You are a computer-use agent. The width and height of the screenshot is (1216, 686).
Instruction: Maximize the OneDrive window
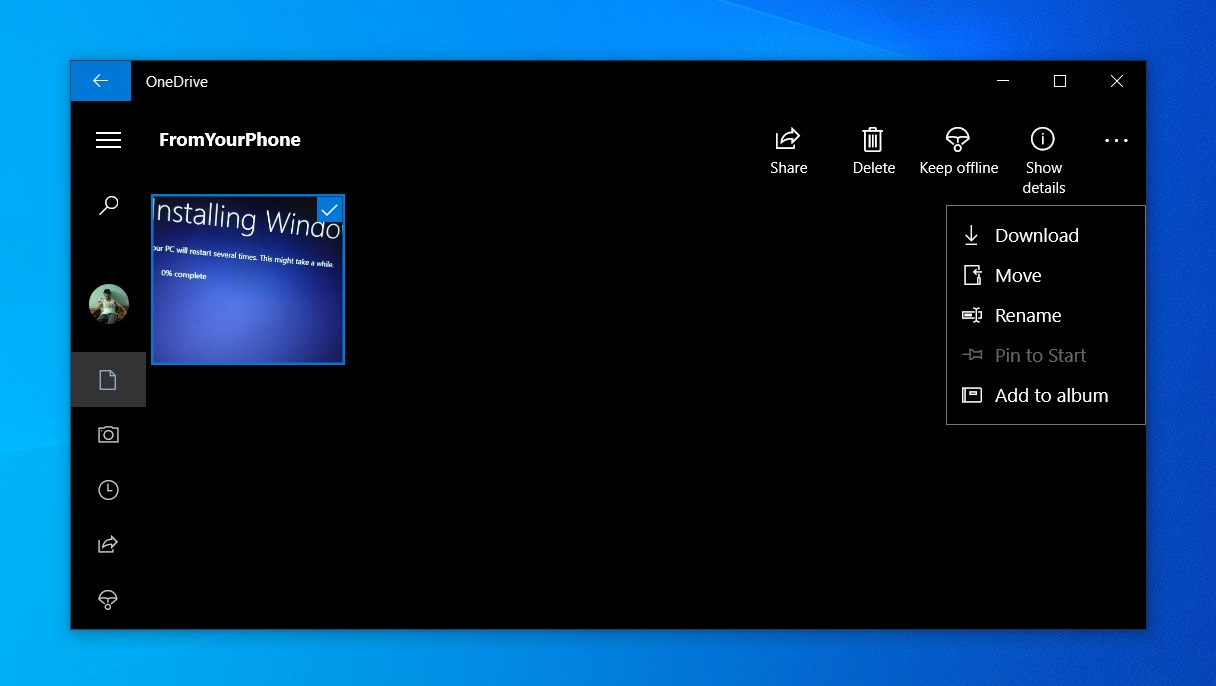click(1060, 81)
